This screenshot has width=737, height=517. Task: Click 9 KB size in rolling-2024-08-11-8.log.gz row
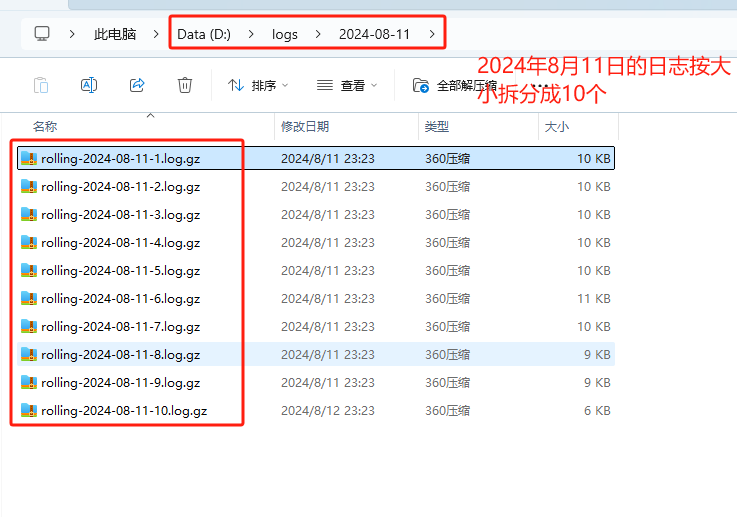point(597,354)
